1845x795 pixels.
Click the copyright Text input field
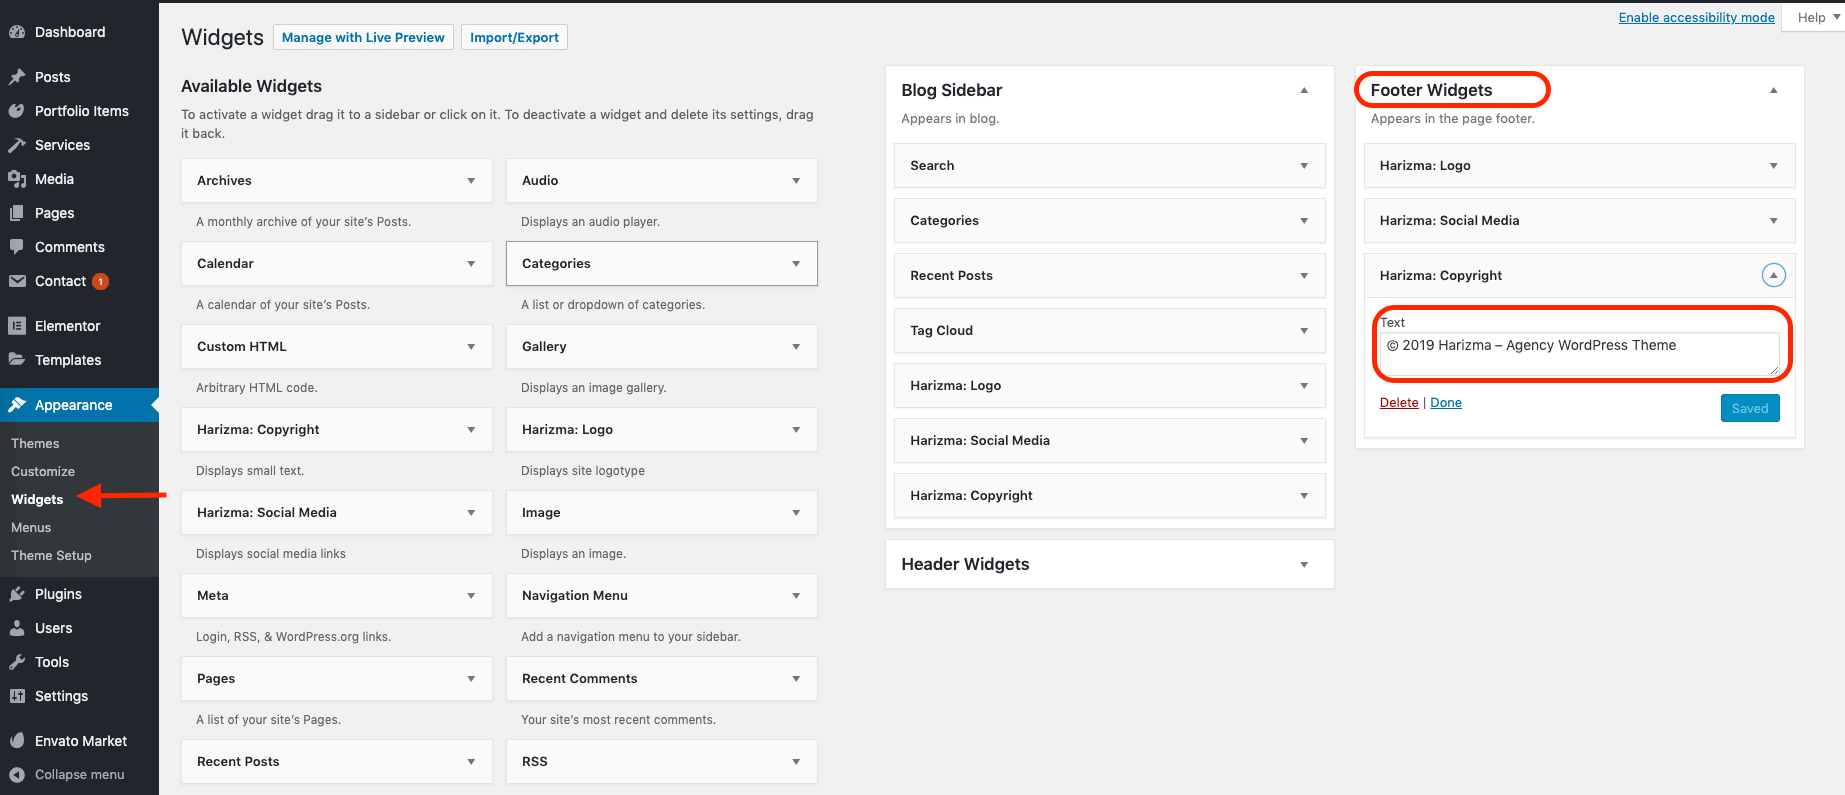1578,353
